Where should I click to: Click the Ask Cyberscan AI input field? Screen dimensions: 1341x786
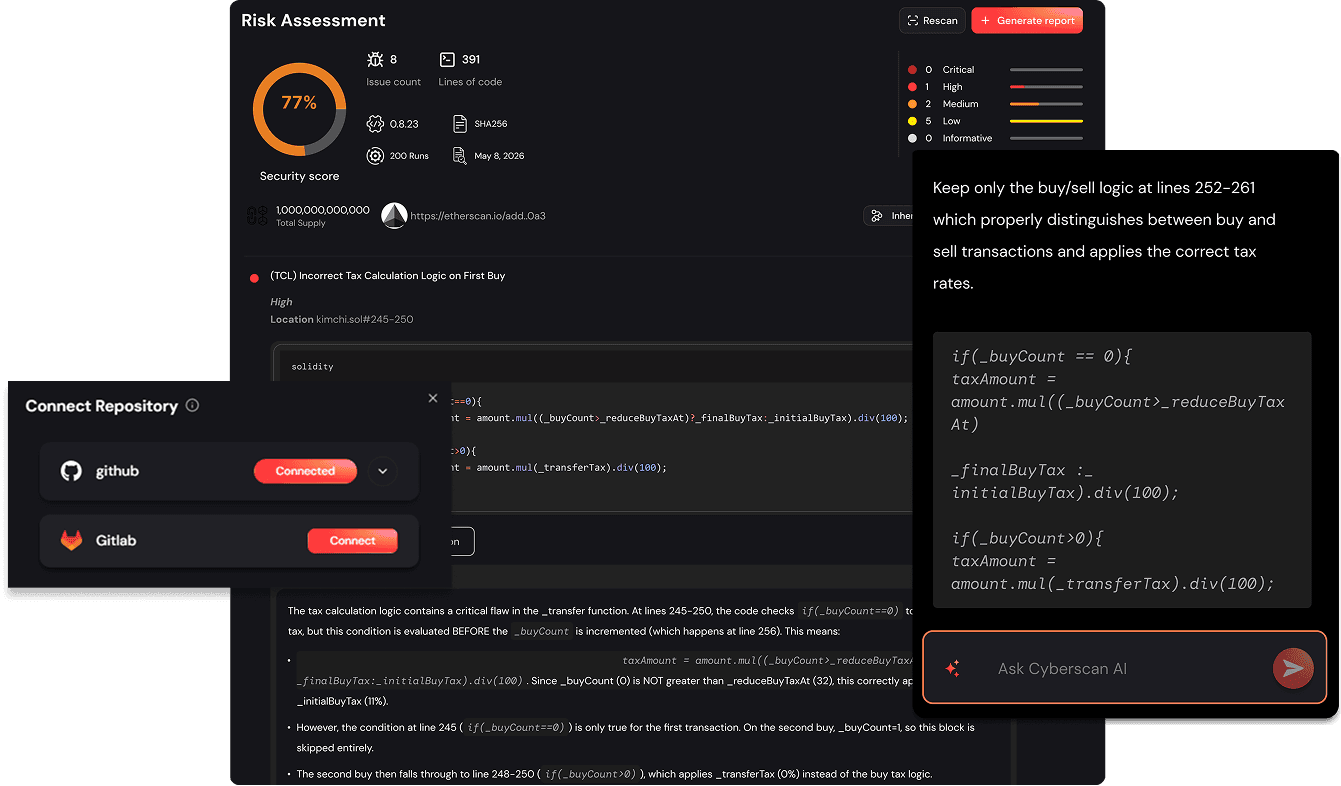coord(1124,668)
